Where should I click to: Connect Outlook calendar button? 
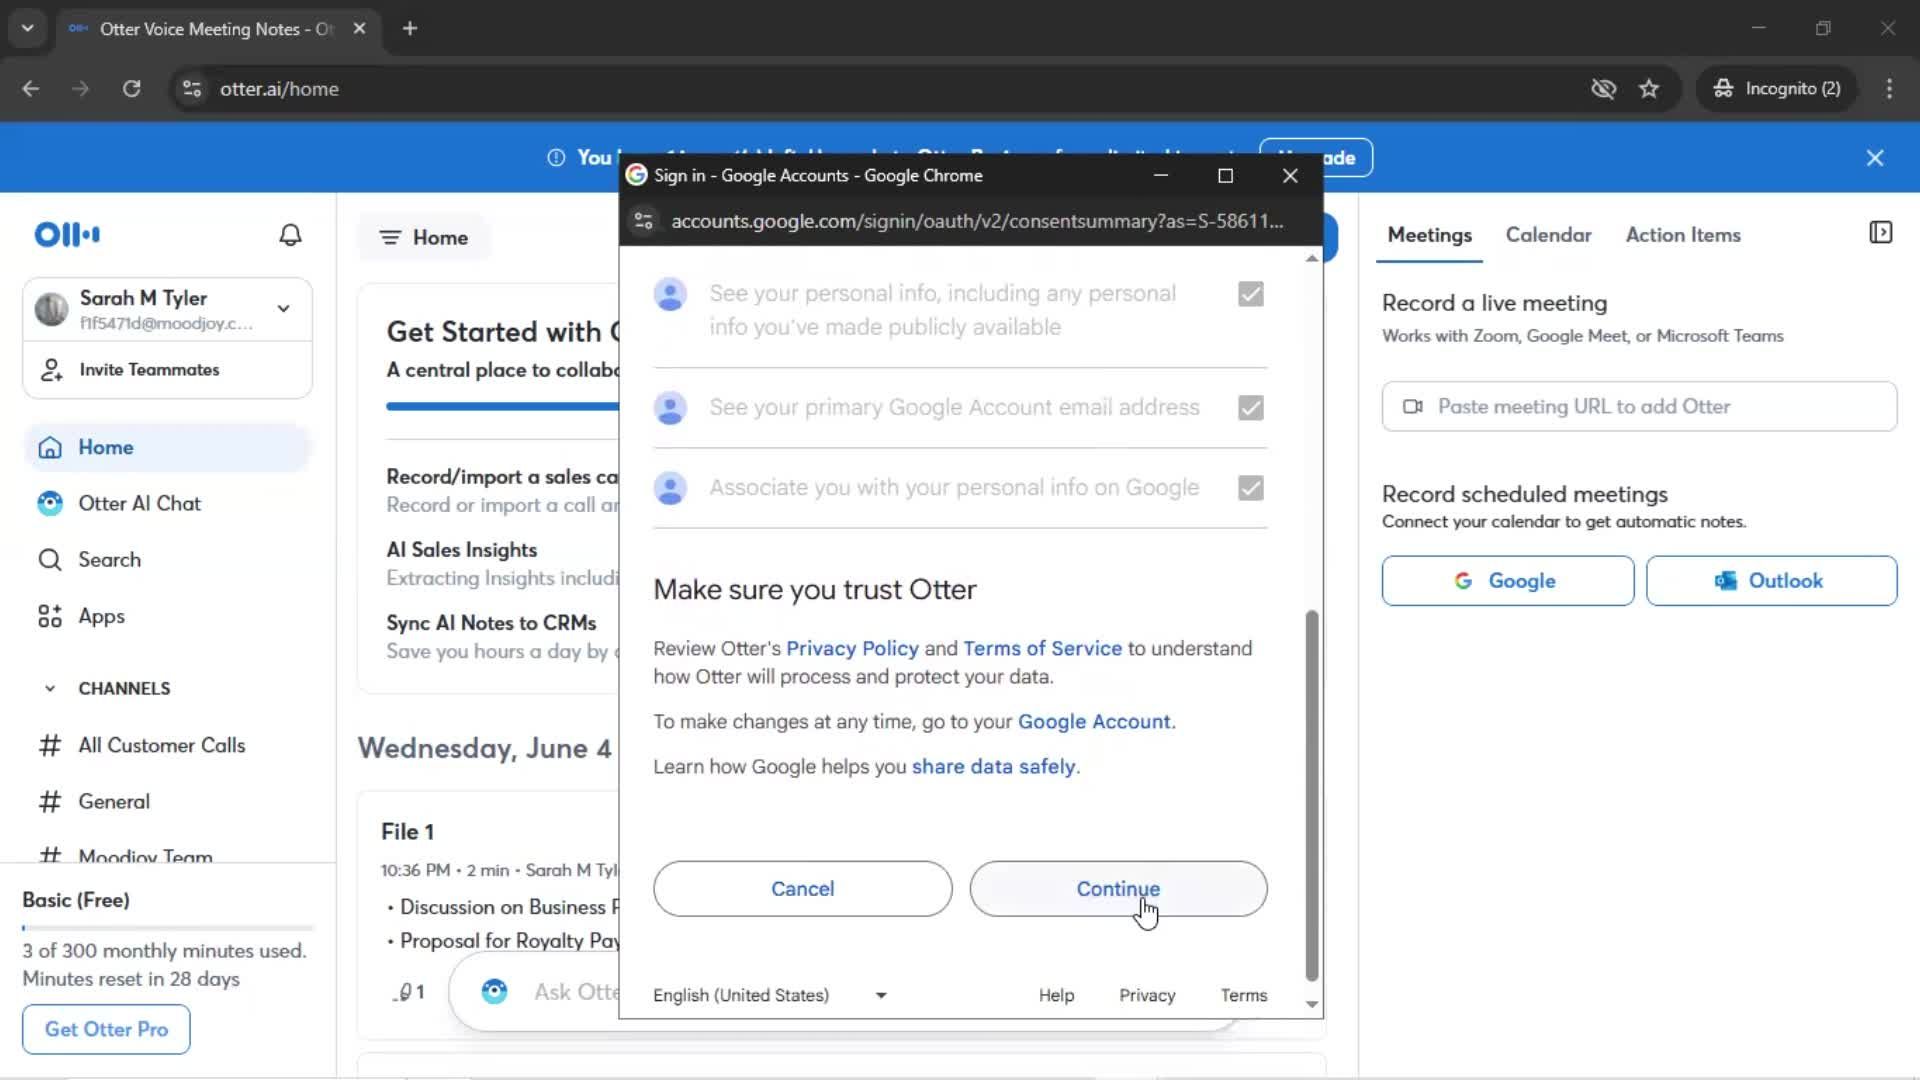pyautogui.click(x=1771, y=581)
